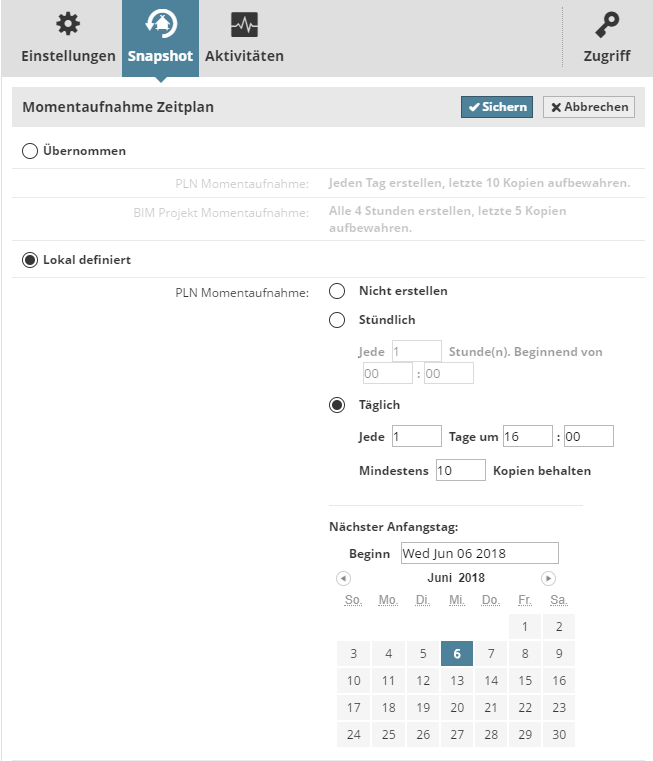Select the Übernommen radio option

click(30, 151)
